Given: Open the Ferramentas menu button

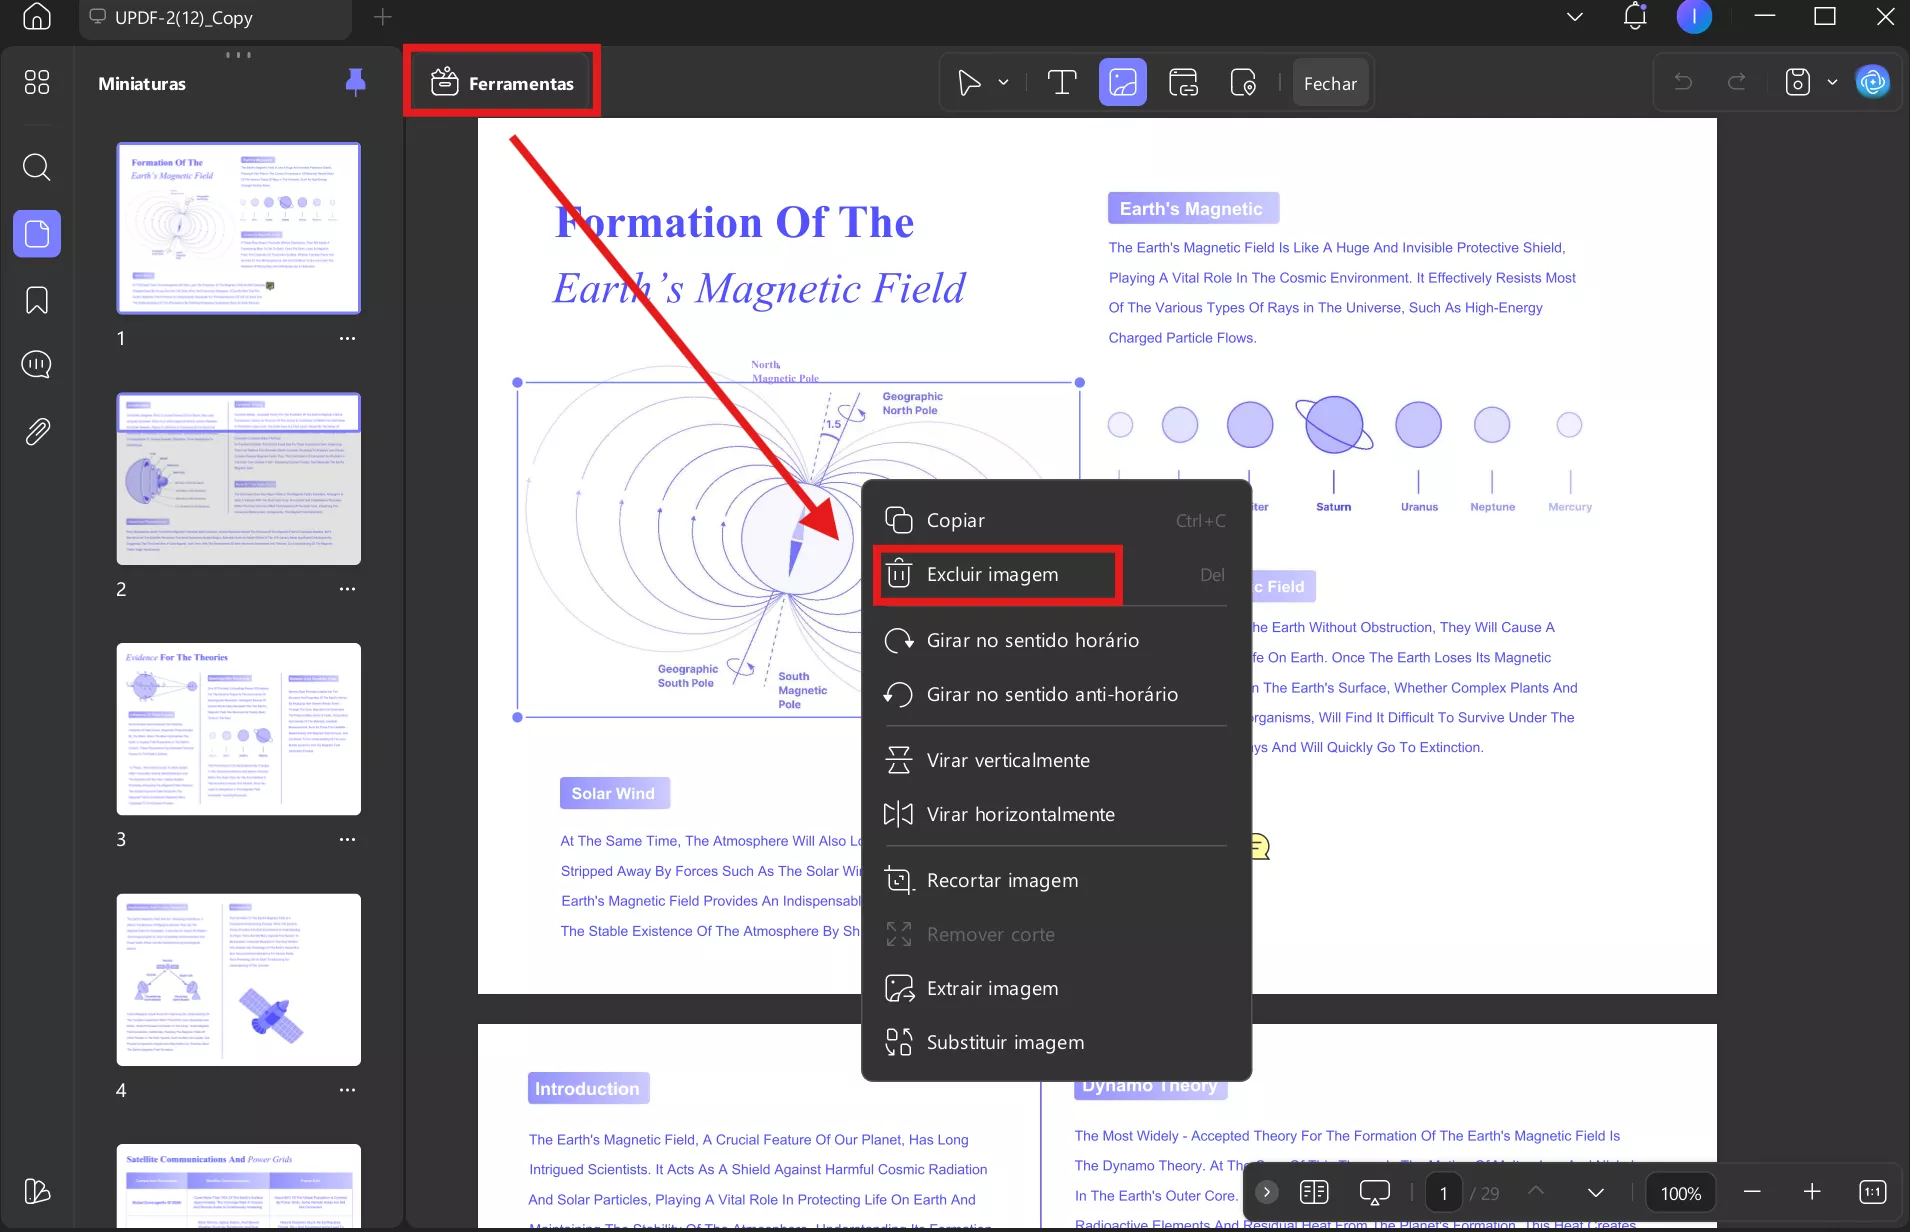Looking at the screenshot, I should tap(502, 83).
